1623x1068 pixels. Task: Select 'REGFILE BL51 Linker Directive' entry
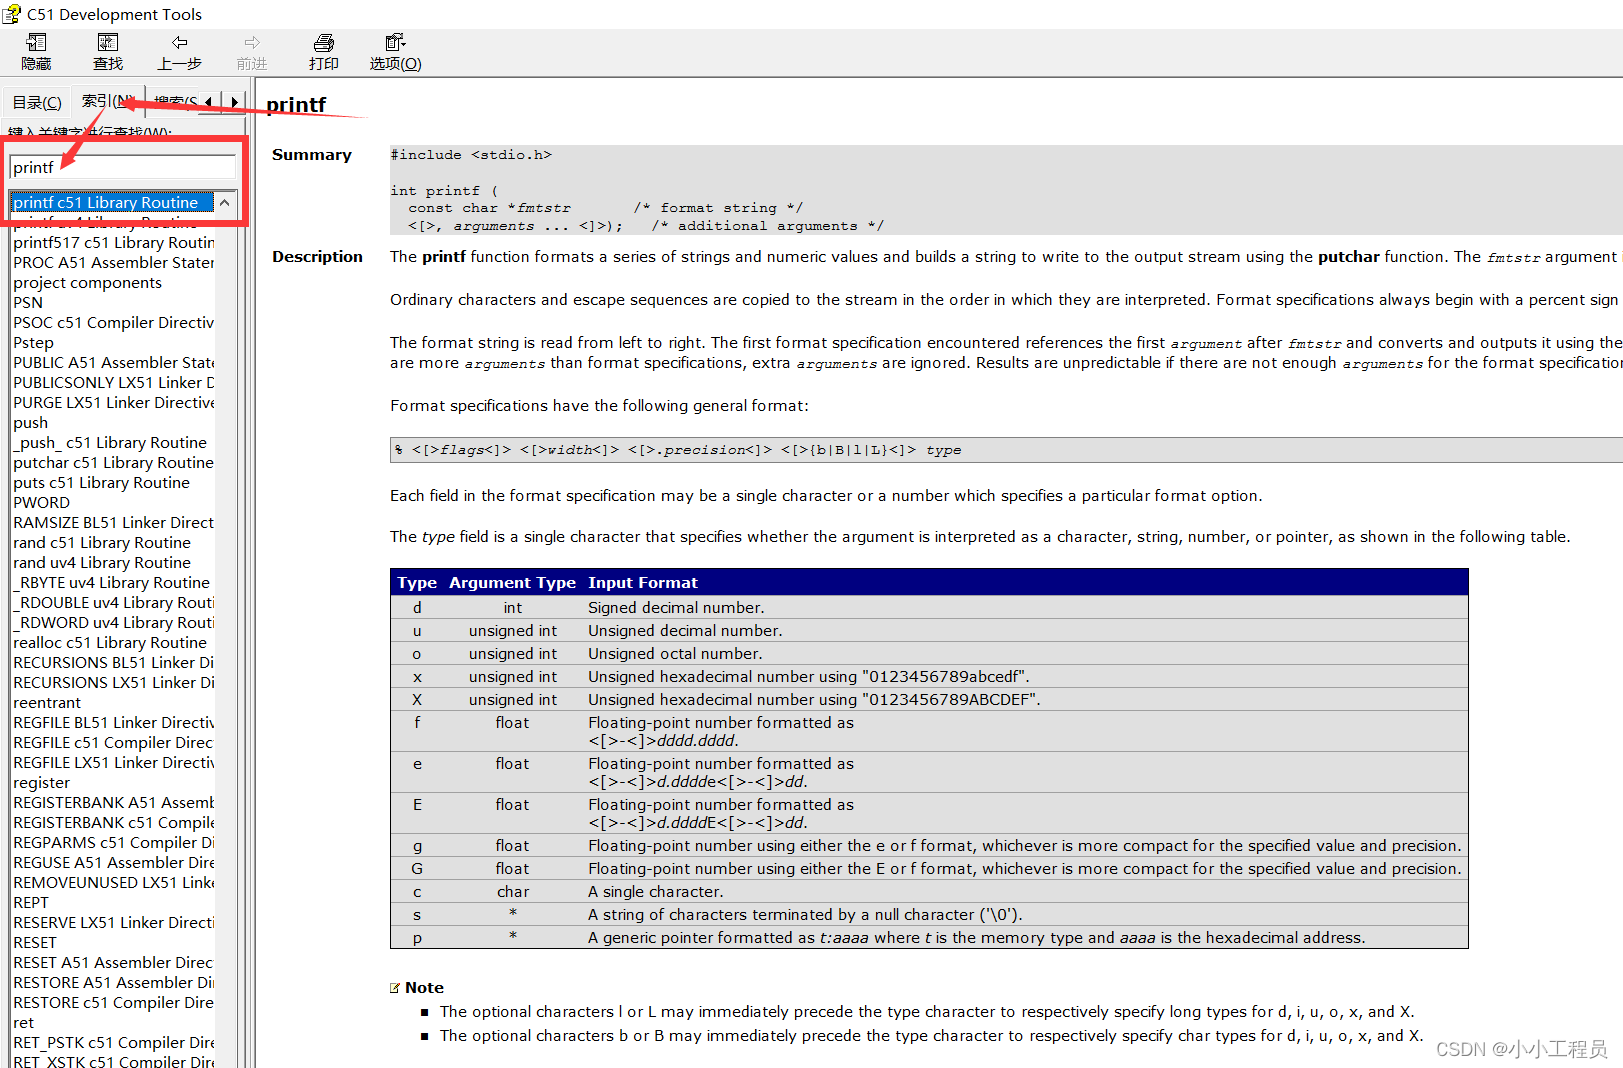click(113, 722)
